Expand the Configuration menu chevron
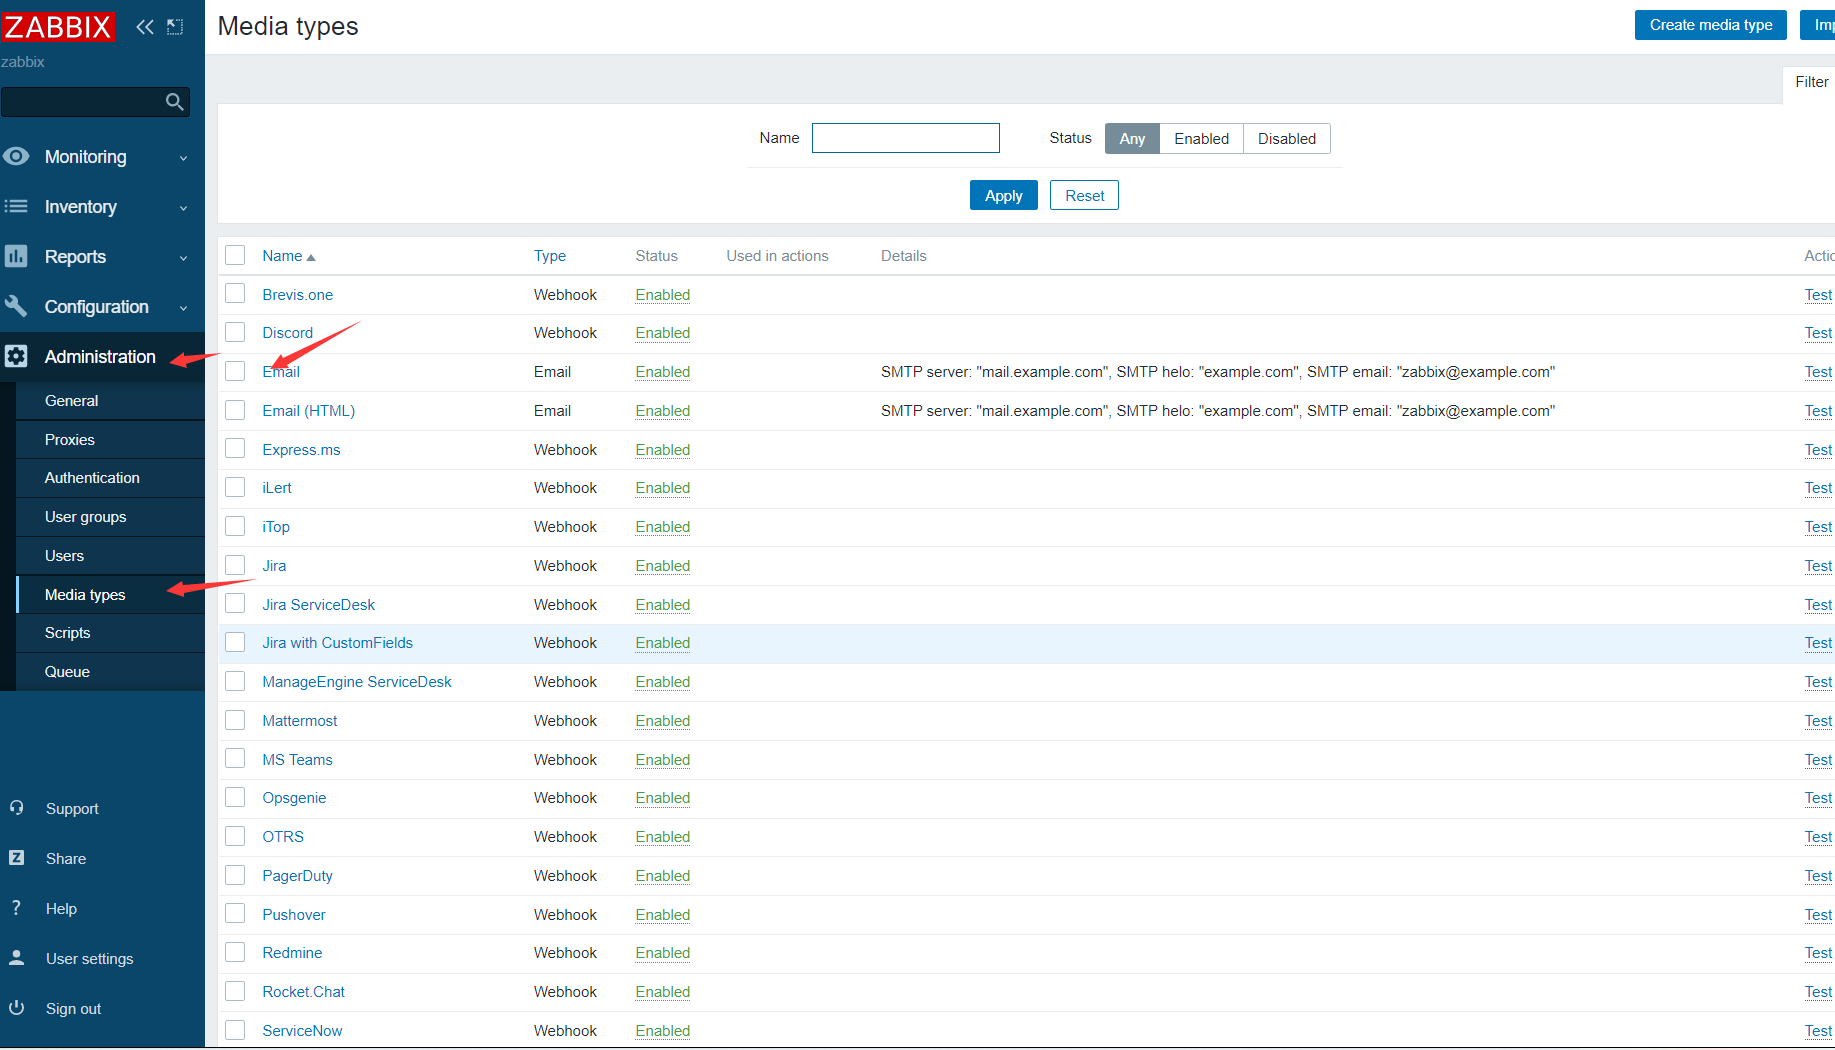 183,308
